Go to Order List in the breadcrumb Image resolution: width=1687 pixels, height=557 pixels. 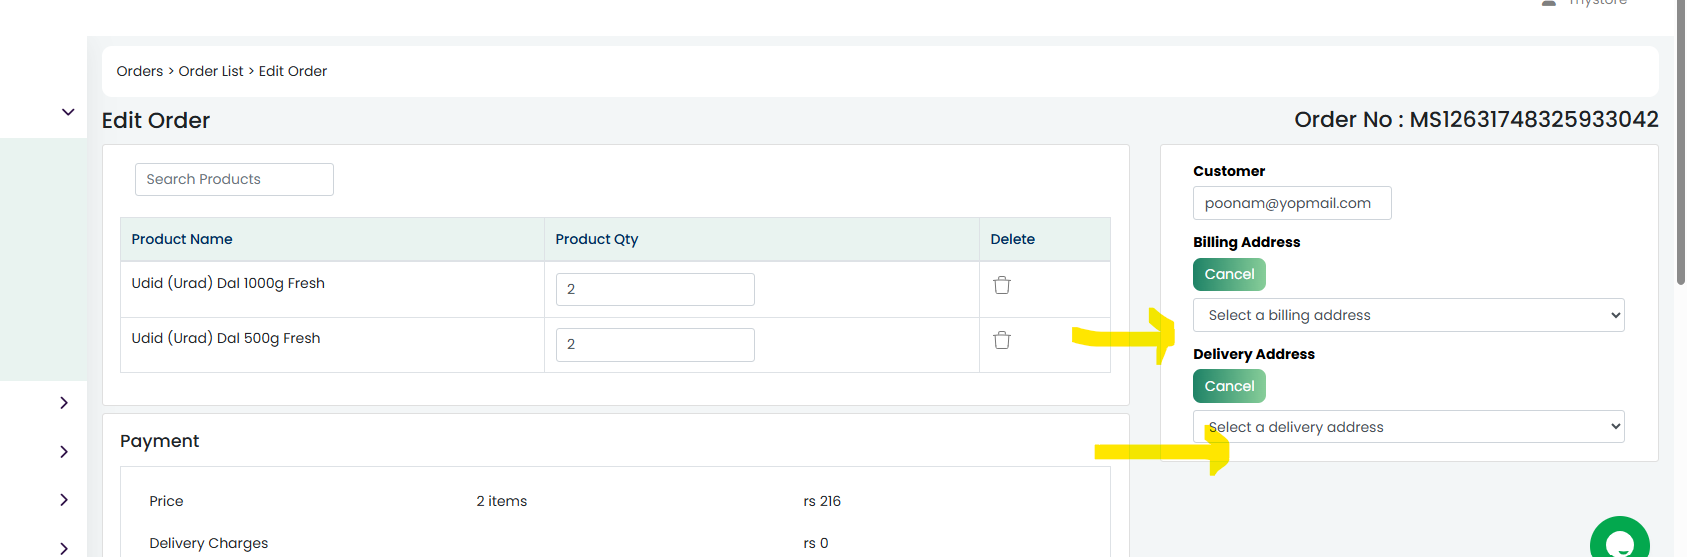click(211, 71)
